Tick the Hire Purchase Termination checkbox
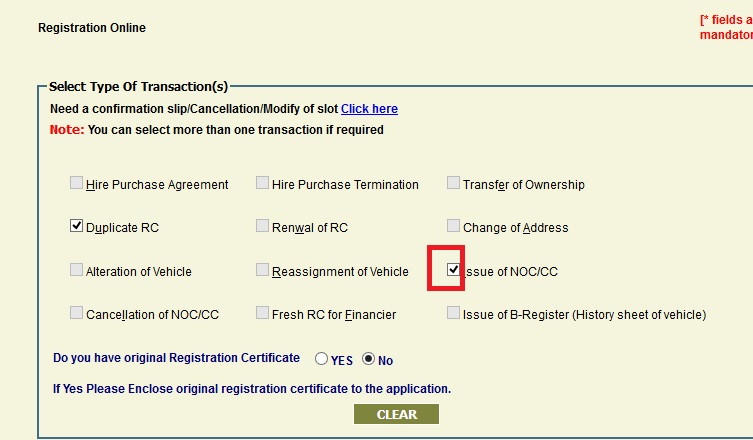The image size is (753, 440). 262,184
